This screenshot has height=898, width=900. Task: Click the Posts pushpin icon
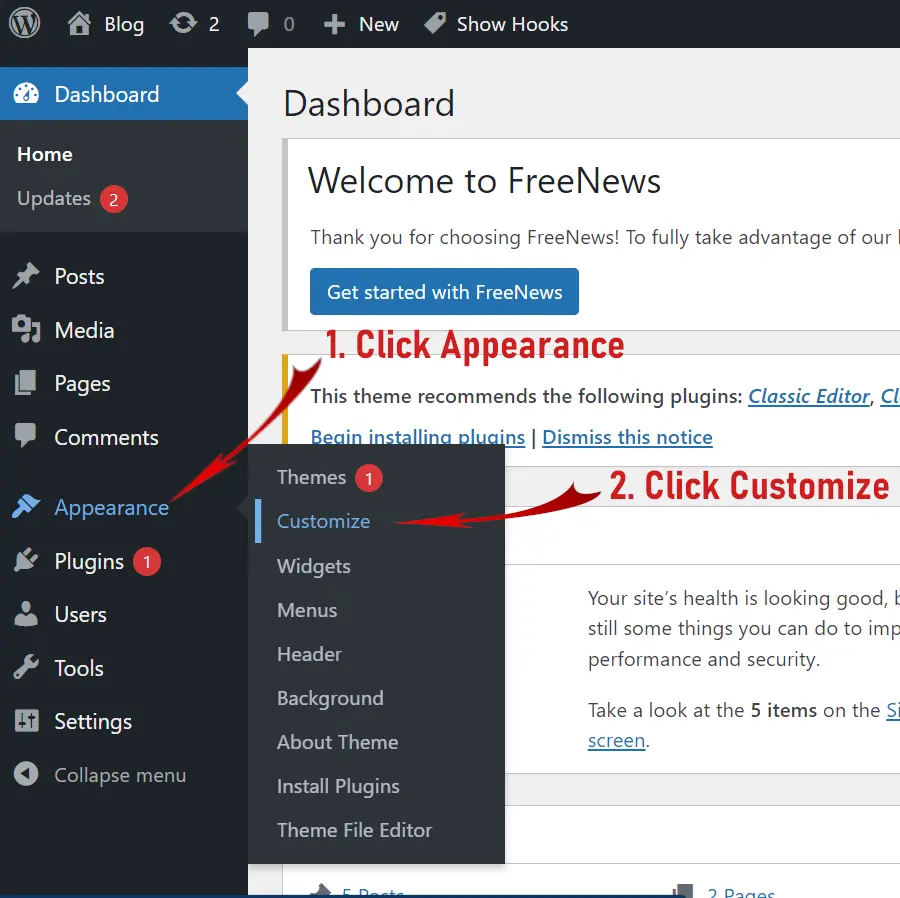click(x=26, y=276)
